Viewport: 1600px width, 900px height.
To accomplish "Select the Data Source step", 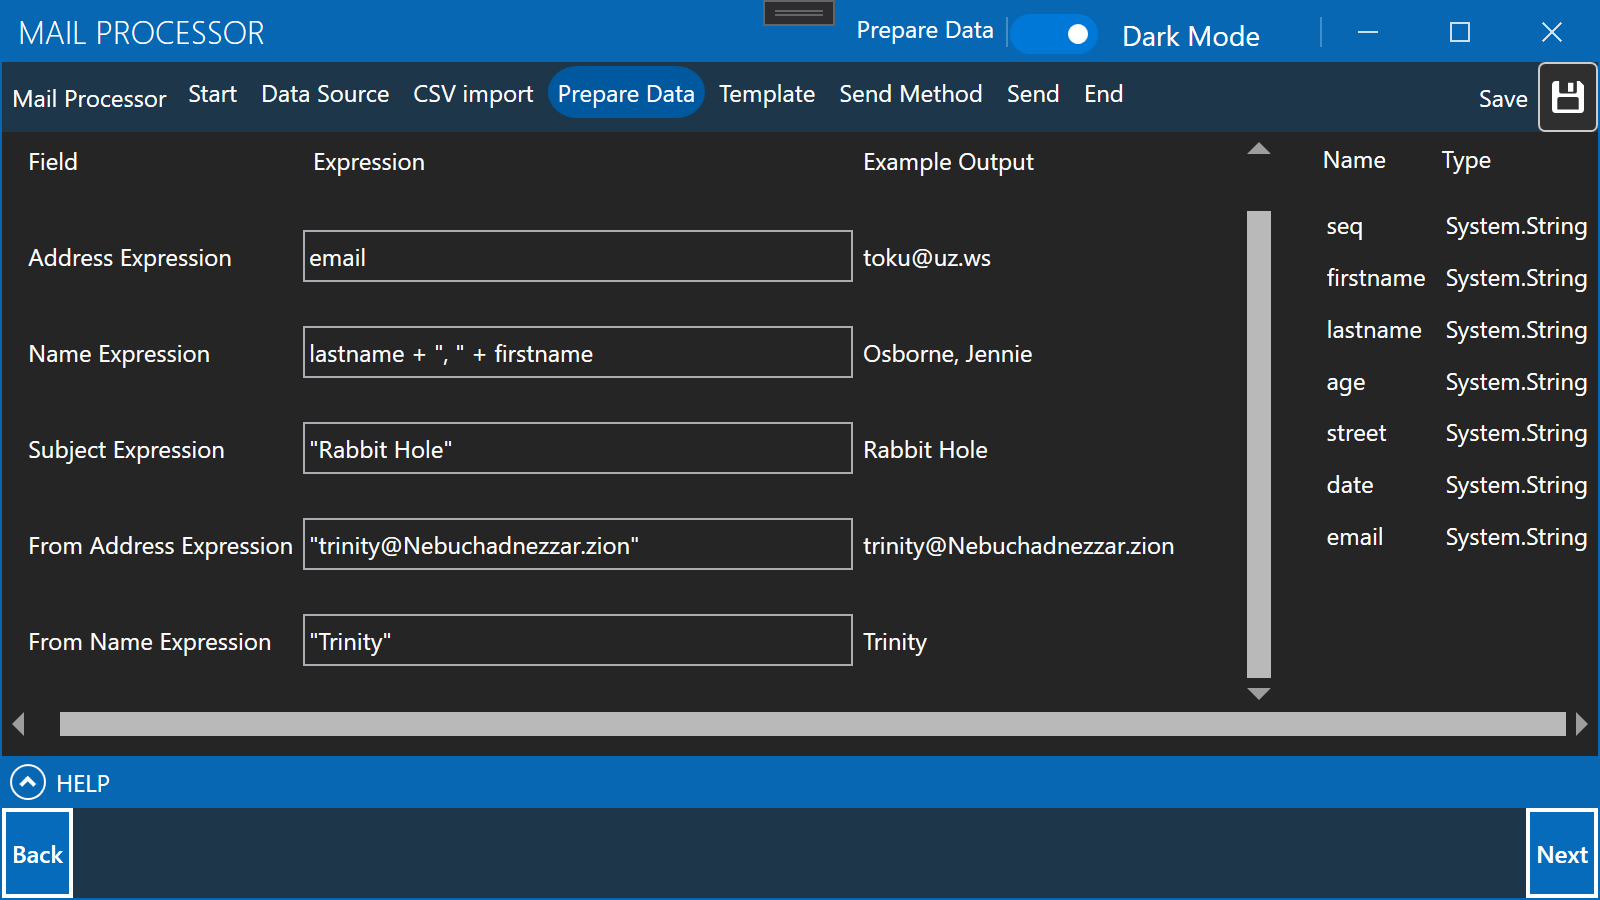I will pos(324,93).
